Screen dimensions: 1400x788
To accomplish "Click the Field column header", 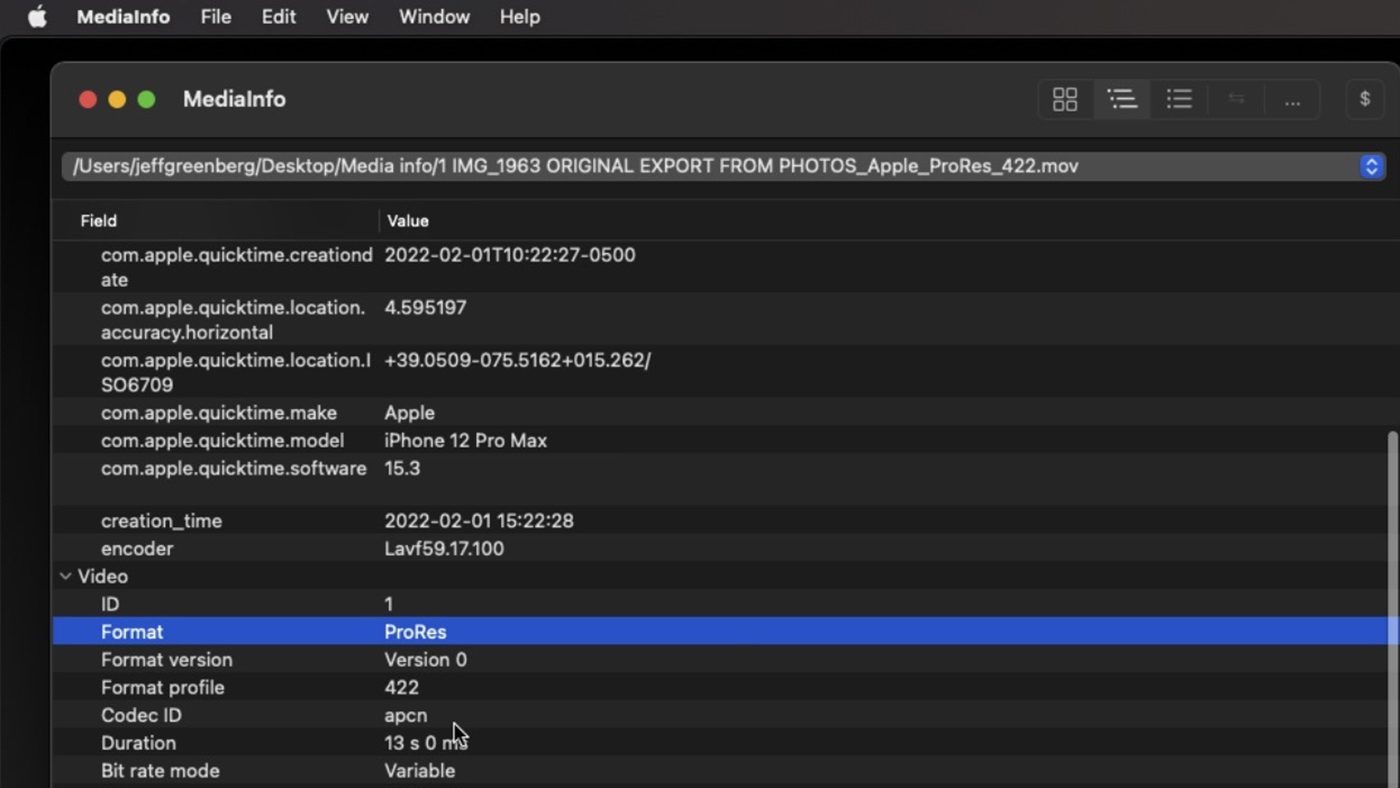I will coord(99,221).
